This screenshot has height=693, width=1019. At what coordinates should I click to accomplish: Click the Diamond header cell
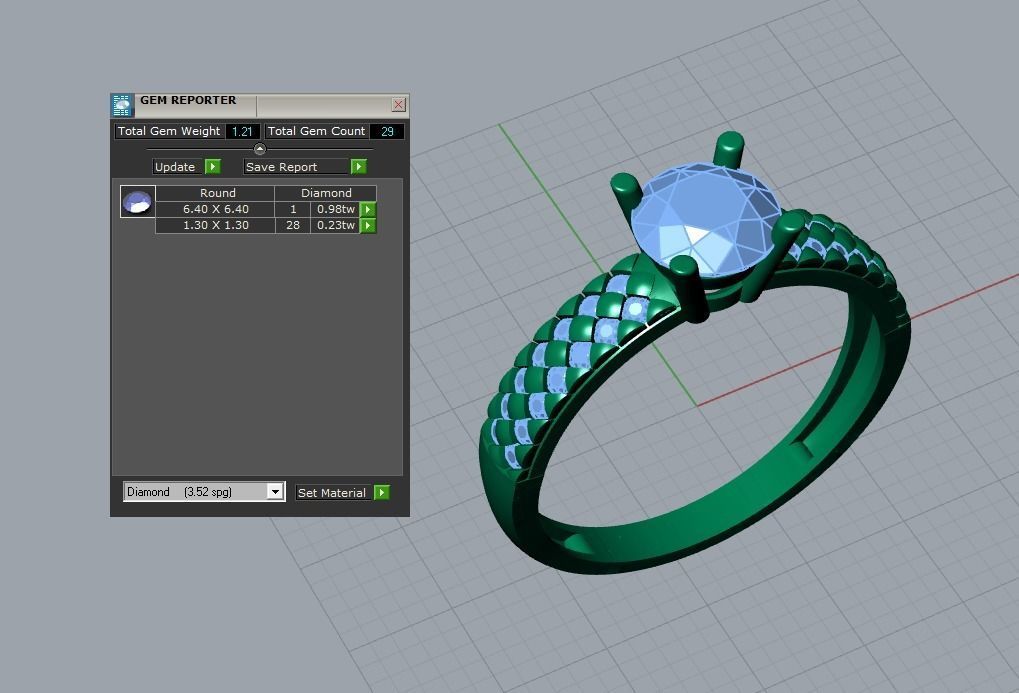tap(326, 193)
